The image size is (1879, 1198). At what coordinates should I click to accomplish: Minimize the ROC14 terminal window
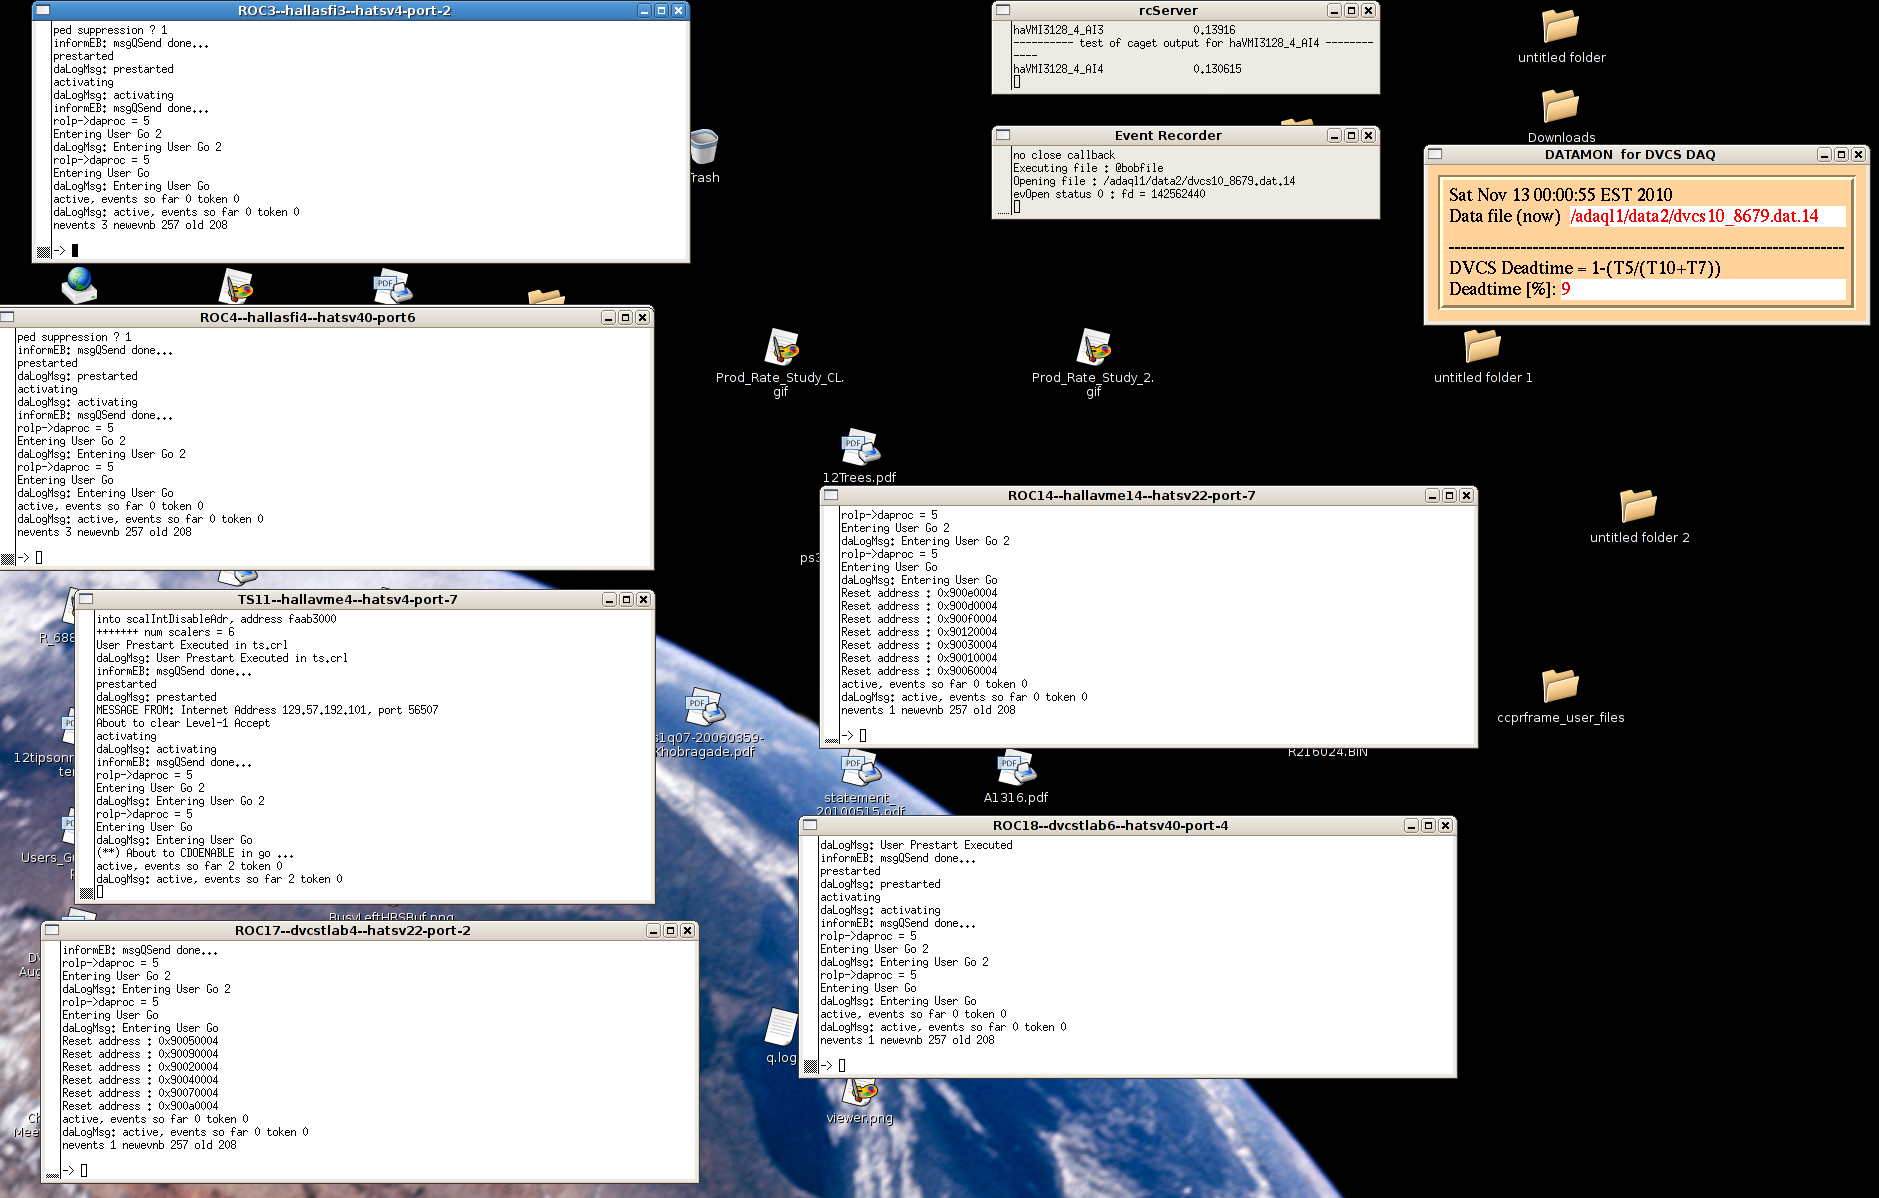[x=1432, y=495]
